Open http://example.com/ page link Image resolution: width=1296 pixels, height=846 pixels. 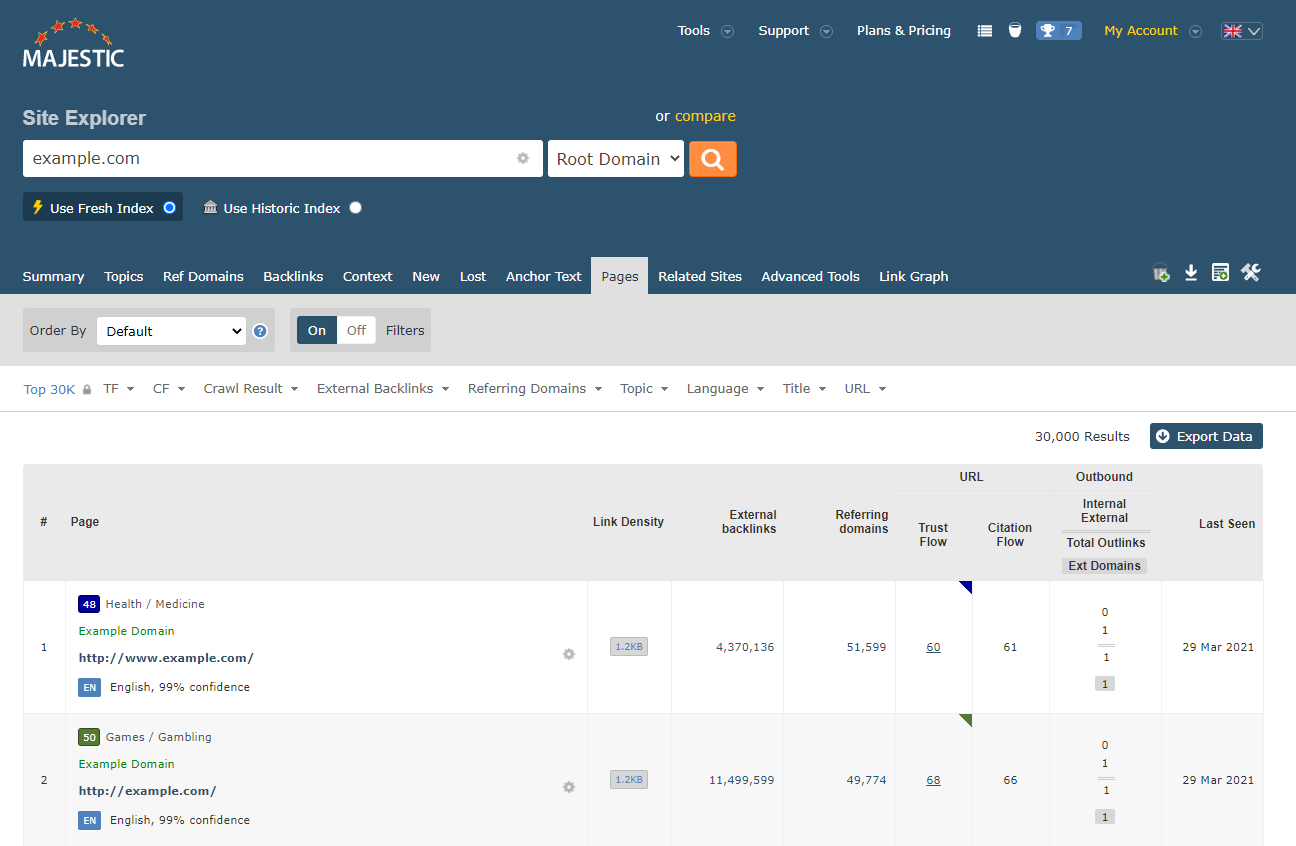click(x=147, y=791)
